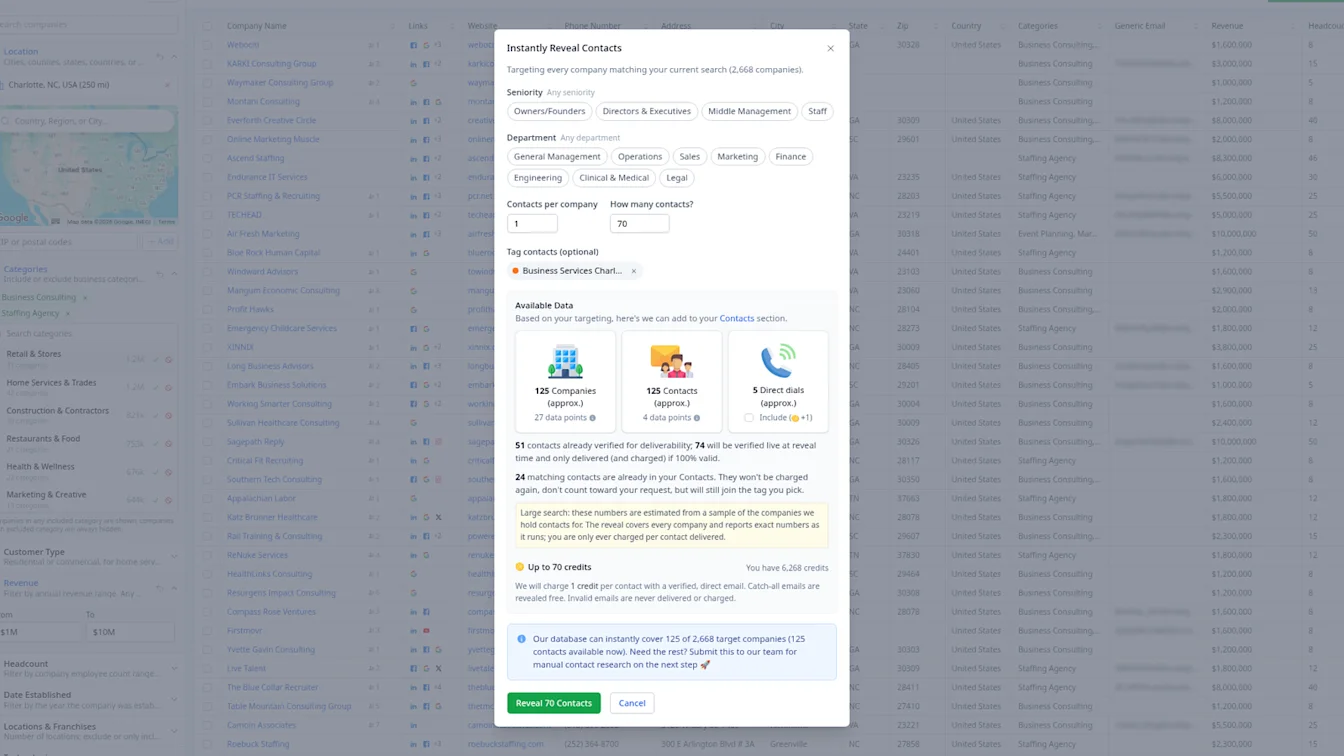Toggle Directors & Executives seniority chip
Viewport: 1344px width, 756px height.
click(646, 111)
